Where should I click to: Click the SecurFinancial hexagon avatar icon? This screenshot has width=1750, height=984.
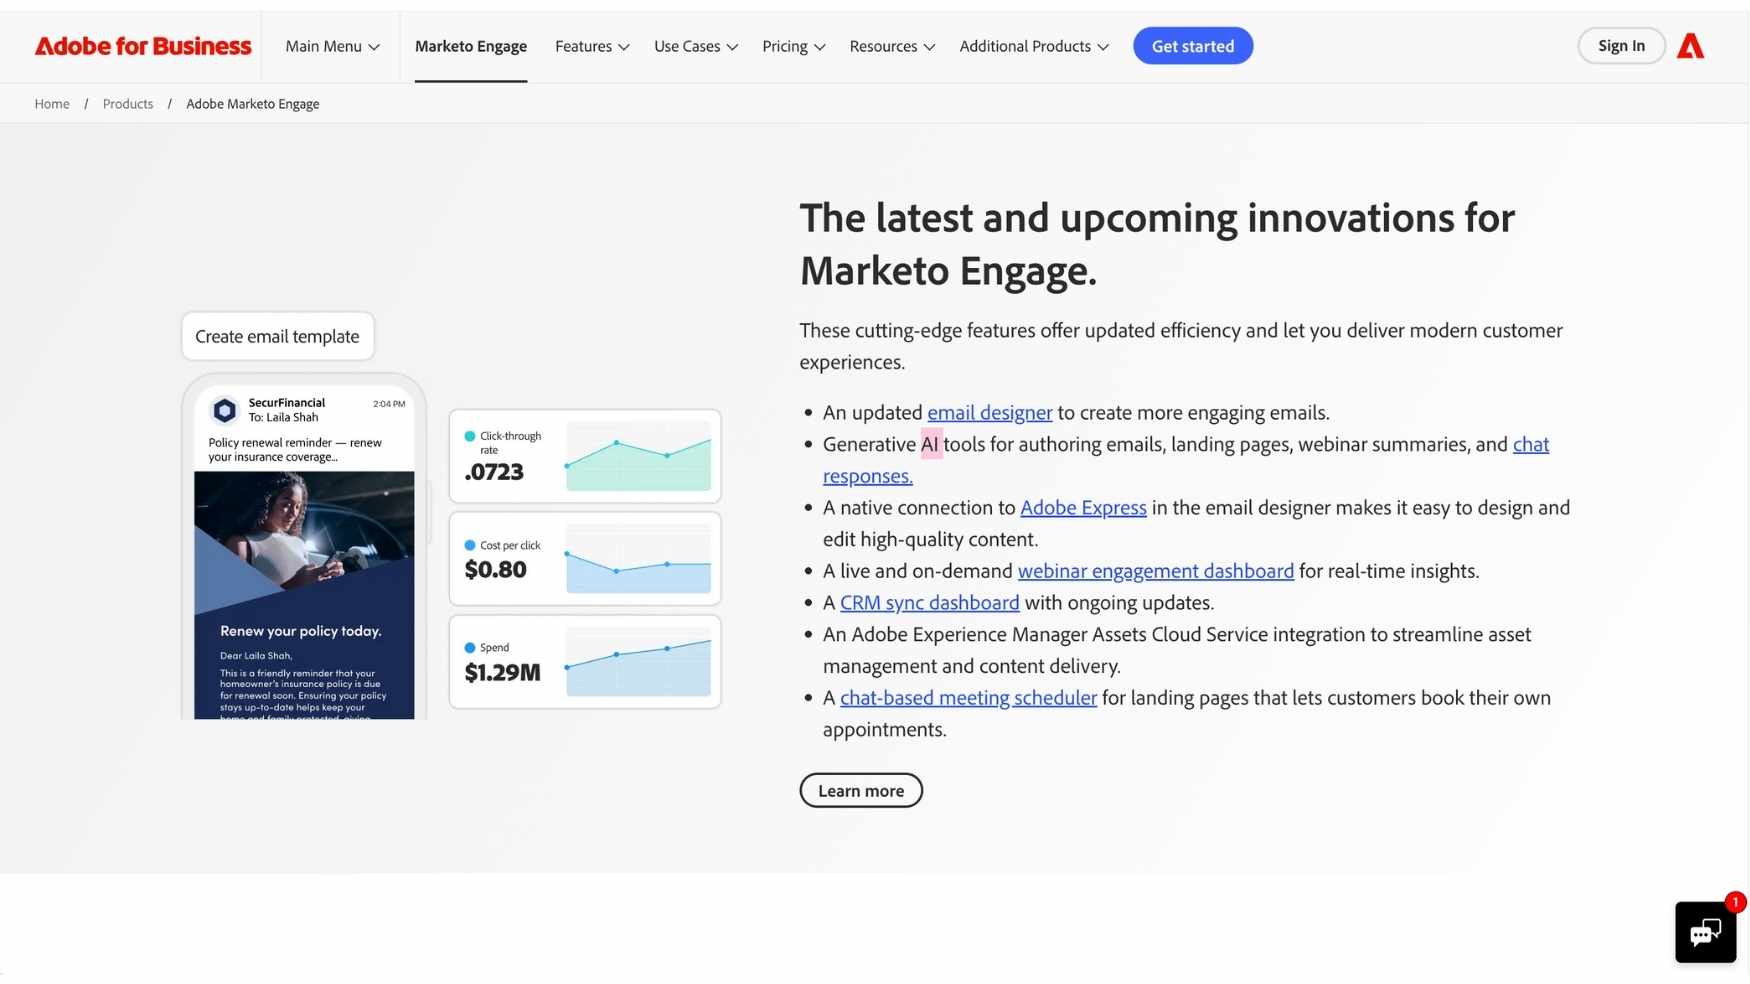[x=224, y=410]
